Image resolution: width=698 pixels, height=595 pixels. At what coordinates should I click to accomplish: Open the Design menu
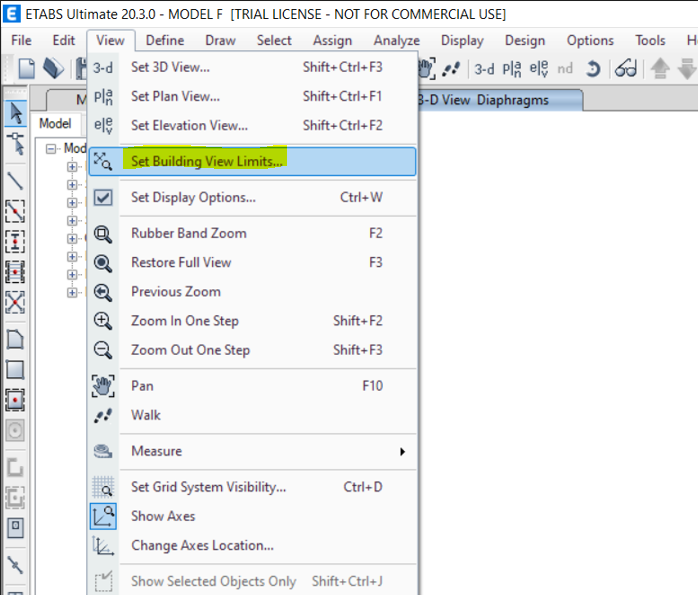525,40
